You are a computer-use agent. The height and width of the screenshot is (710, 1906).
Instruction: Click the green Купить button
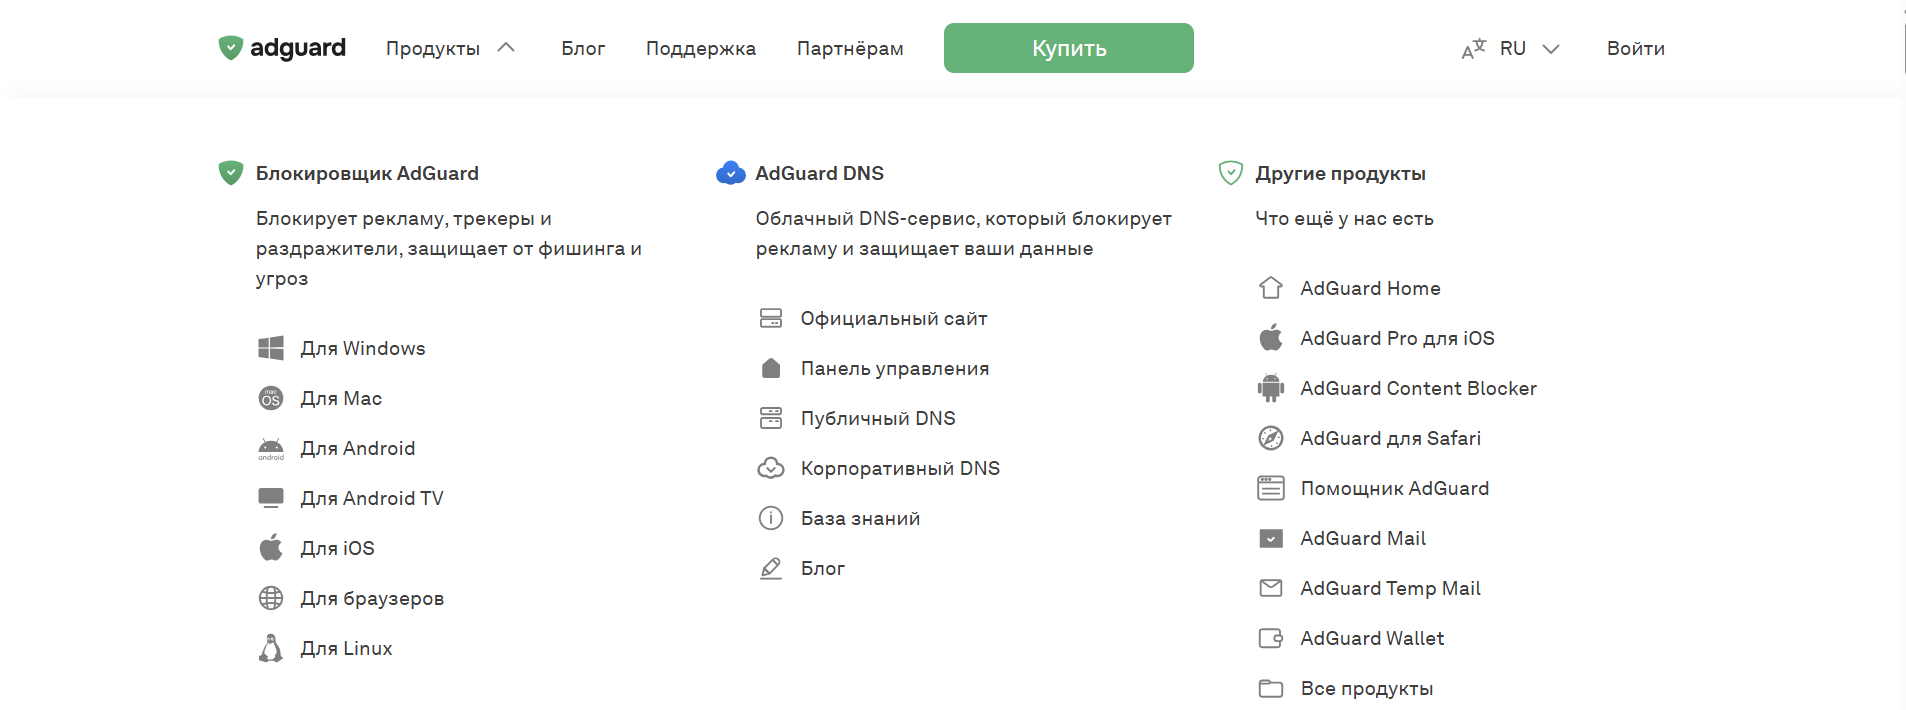(1069, 48)
